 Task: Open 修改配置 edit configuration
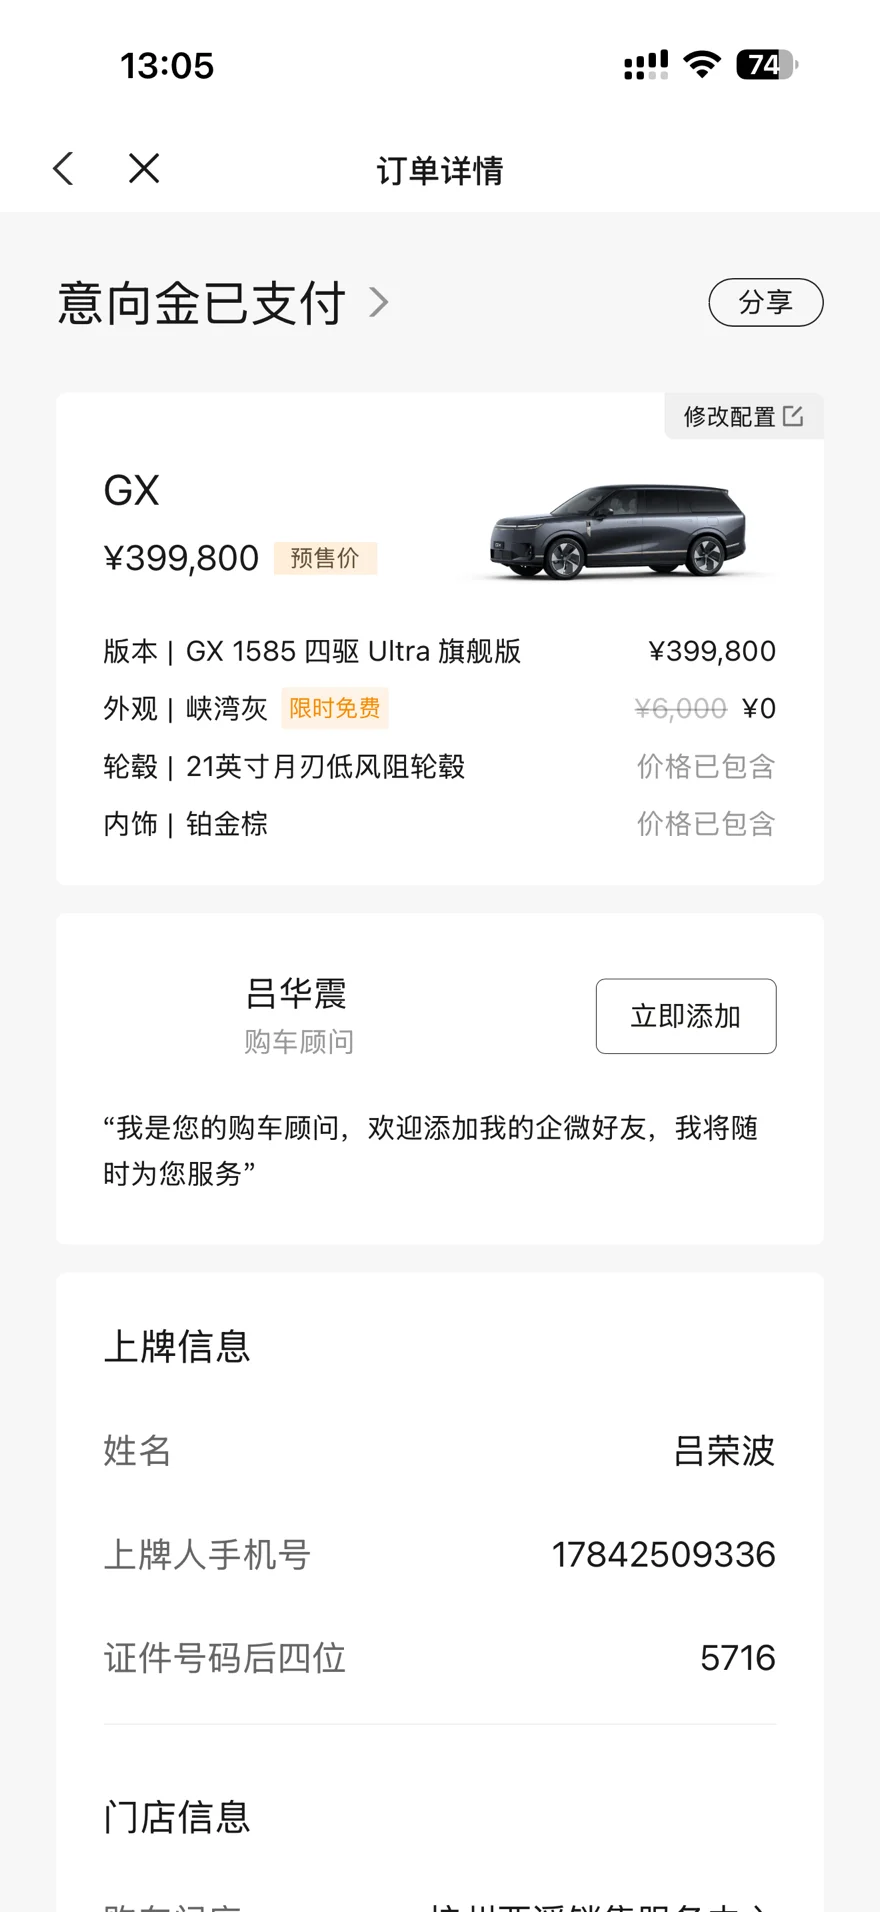tap(730, 416)
